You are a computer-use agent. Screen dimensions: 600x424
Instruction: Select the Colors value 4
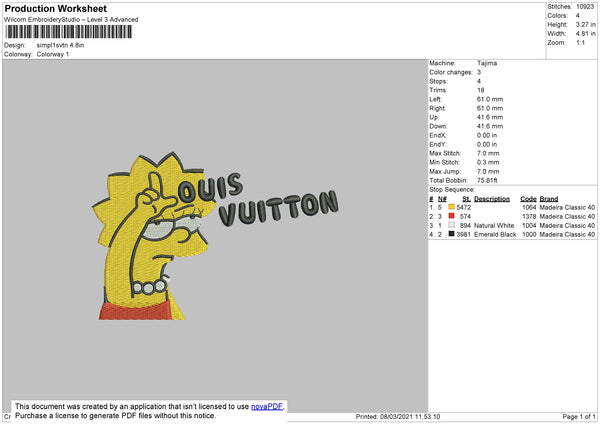(578, 16)
